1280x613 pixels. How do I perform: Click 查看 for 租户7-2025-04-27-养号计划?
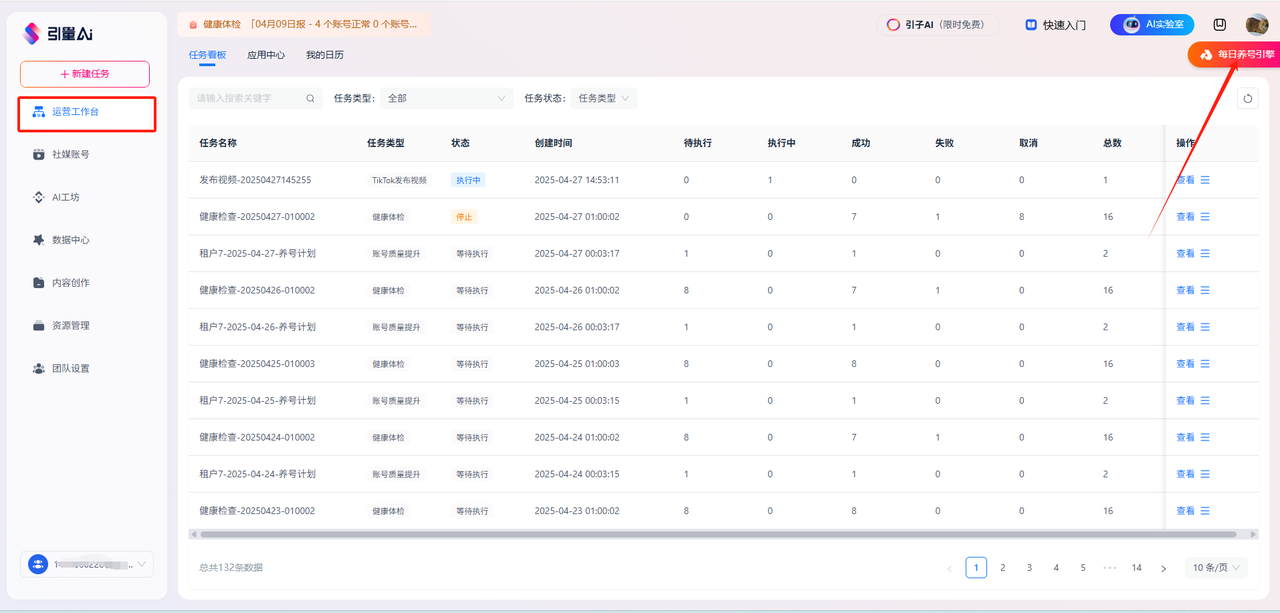point(1185,253)
